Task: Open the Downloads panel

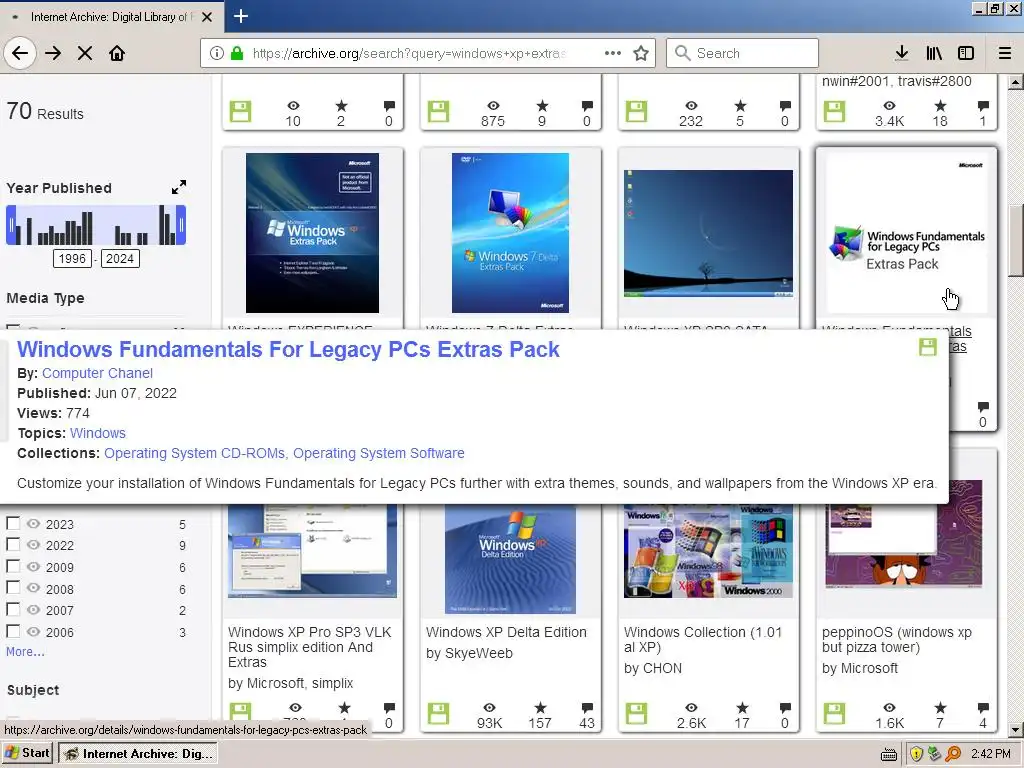Action: click(902, 53)
